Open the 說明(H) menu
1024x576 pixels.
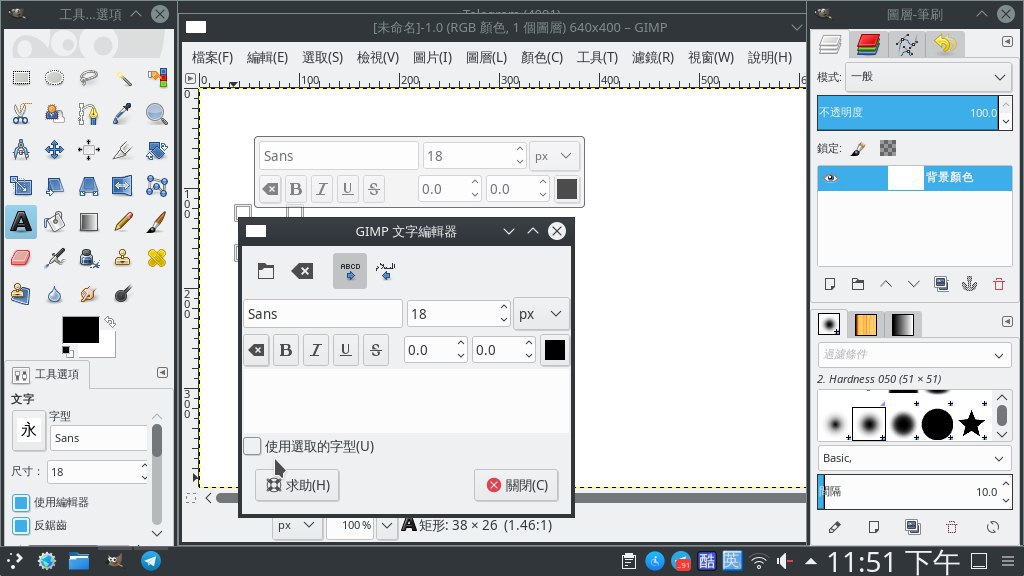click(770, 57)
